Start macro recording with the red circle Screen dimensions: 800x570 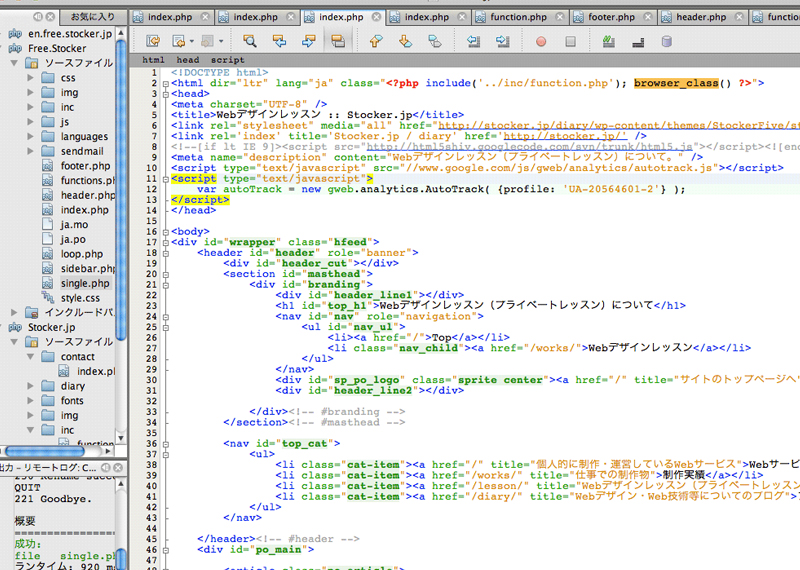coord(541,41)
